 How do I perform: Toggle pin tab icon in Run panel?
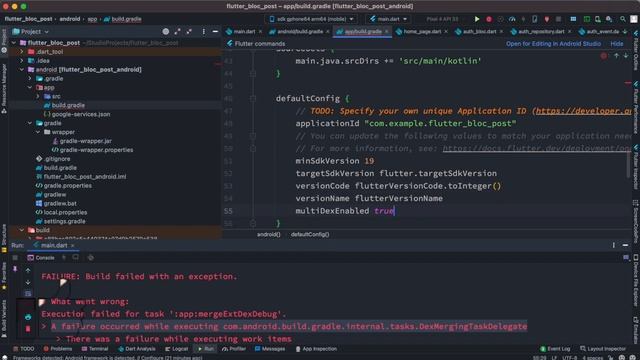pos(15,269)
